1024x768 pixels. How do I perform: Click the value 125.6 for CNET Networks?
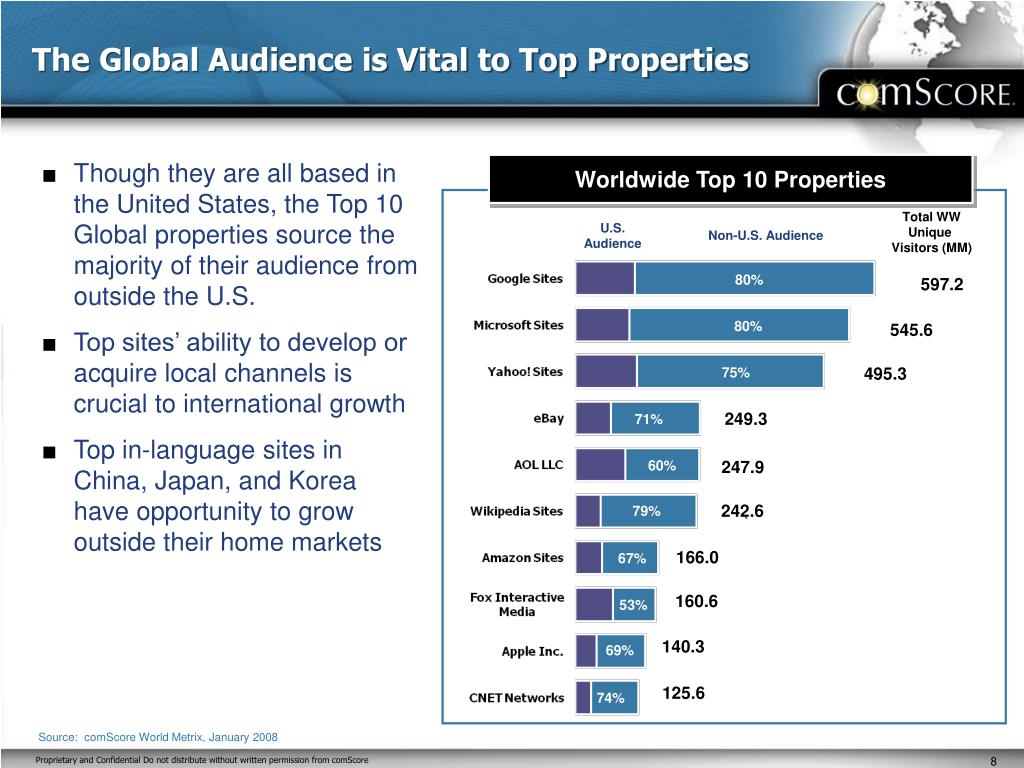point(683,693)
